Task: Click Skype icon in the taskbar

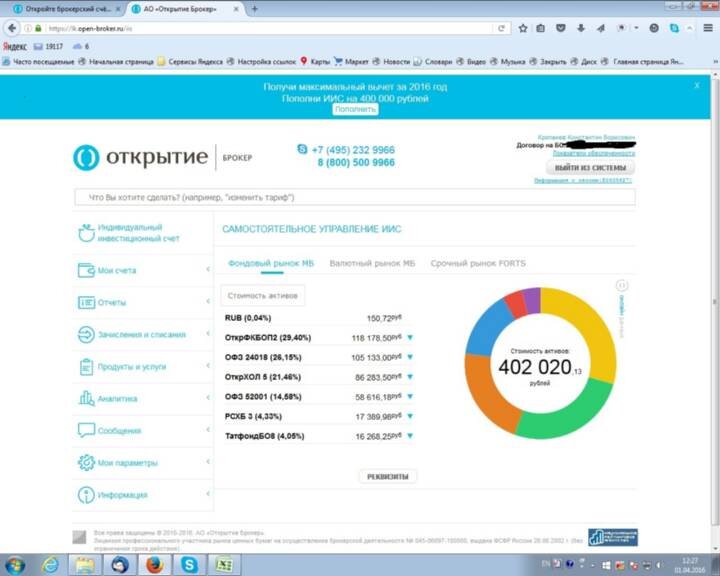Action: [x=189, y=565]
